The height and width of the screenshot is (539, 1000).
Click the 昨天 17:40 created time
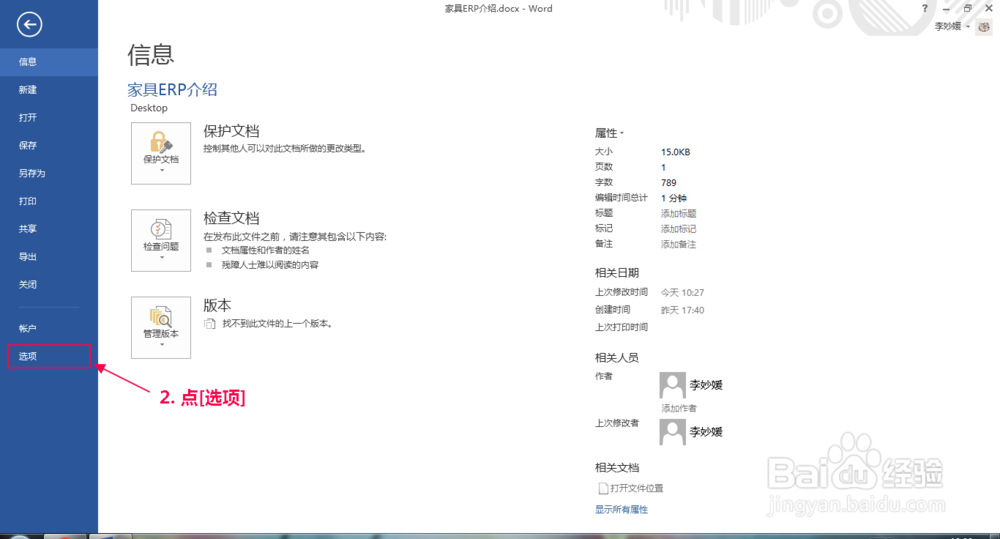[682, 311]
